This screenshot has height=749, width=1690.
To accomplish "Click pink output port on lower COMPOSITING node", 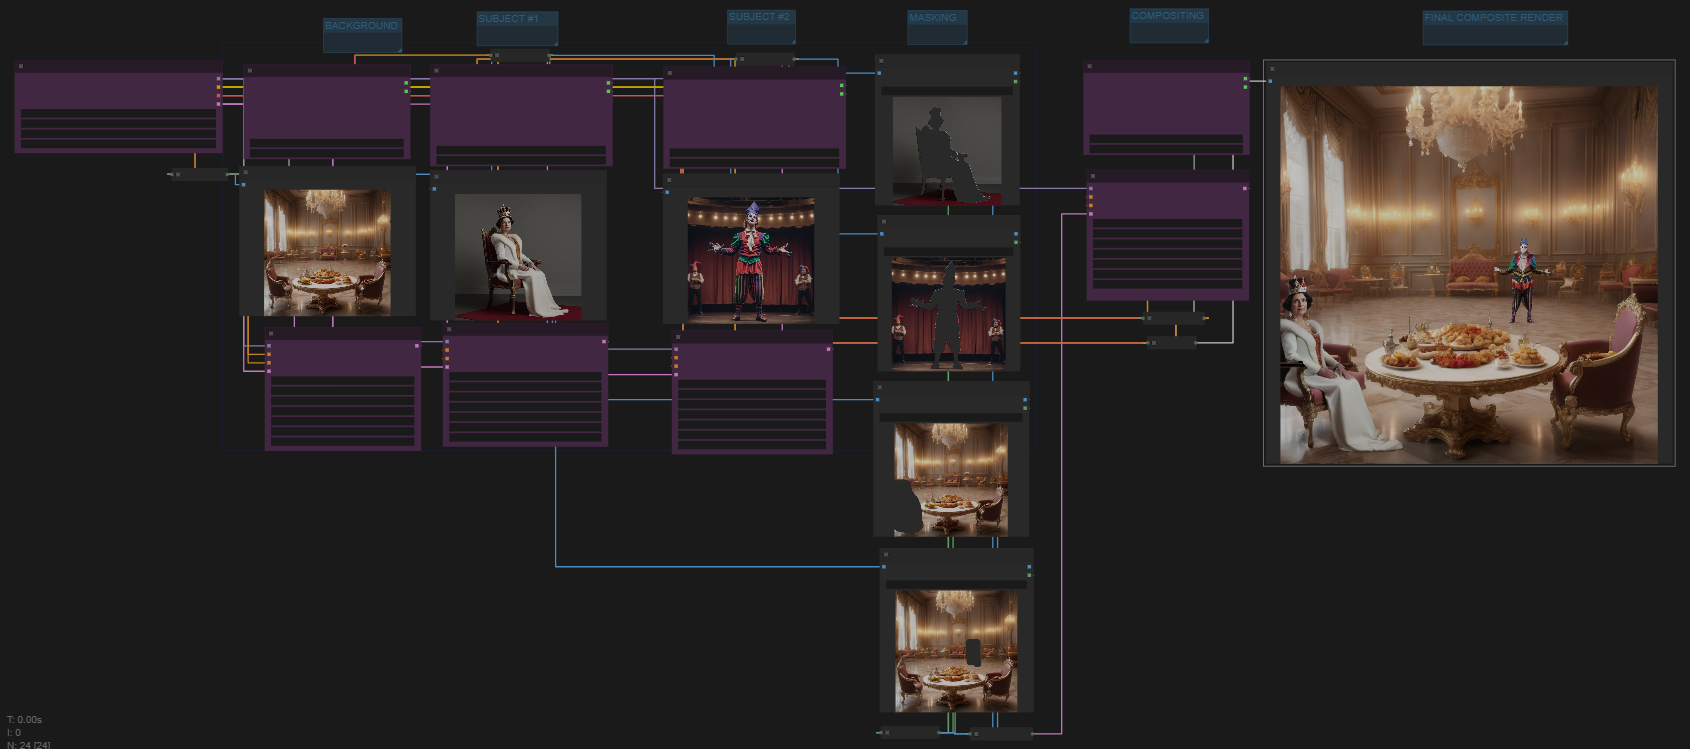I will 1245,188.
